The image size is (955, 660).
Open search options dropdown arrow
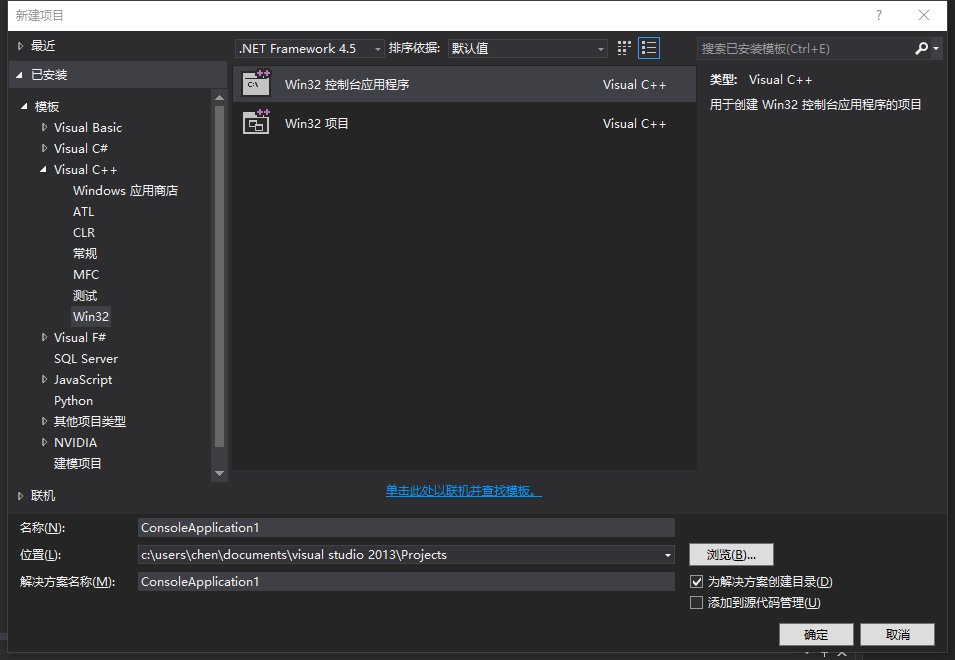[x=936, y=48]
